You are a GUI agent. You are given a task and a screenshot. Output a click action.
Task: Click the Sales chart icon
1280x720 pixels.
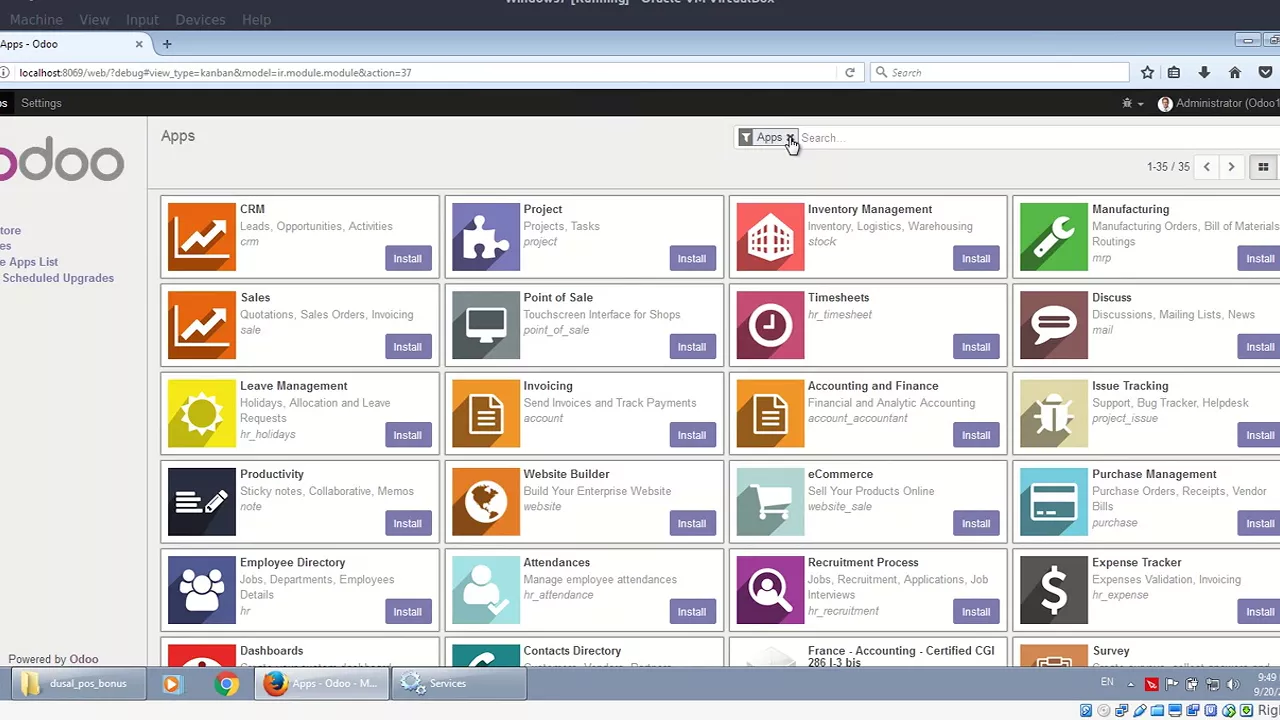(202, 325)
